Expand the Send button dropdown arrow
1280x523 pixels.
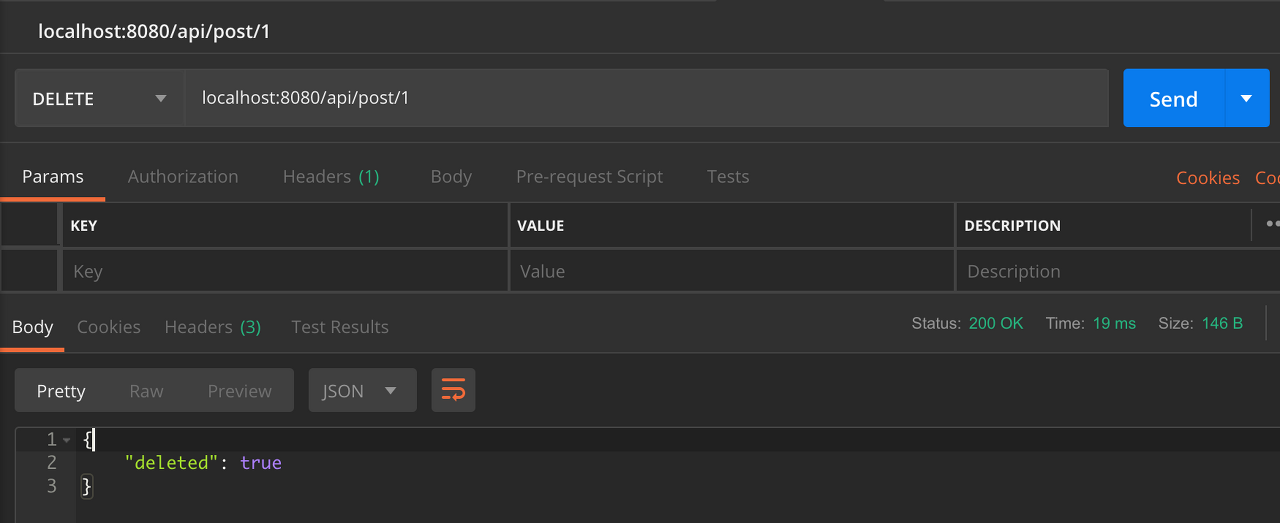pyautogui.click(x=1247, y=98)
